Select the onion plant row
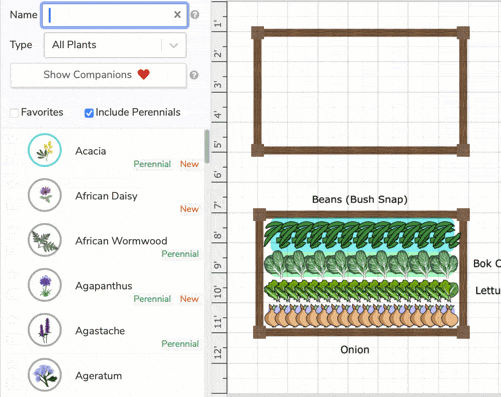The height and width of the screenshot is (397, 501). (x=362, y=316)
